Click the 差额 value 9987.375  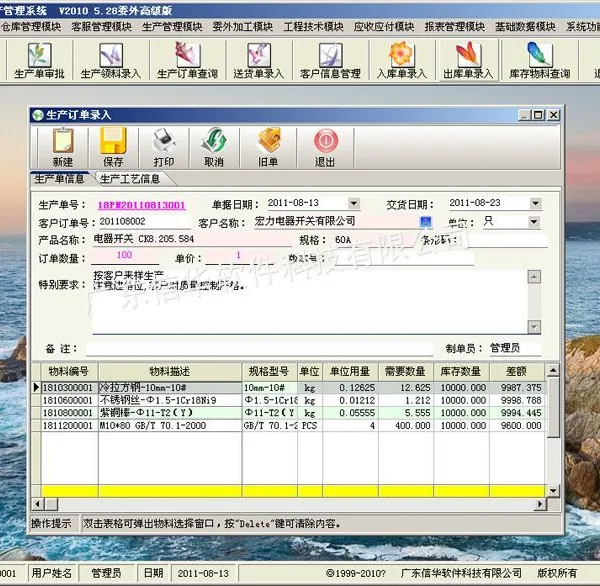pyautogui.click(x=517, y=388)
